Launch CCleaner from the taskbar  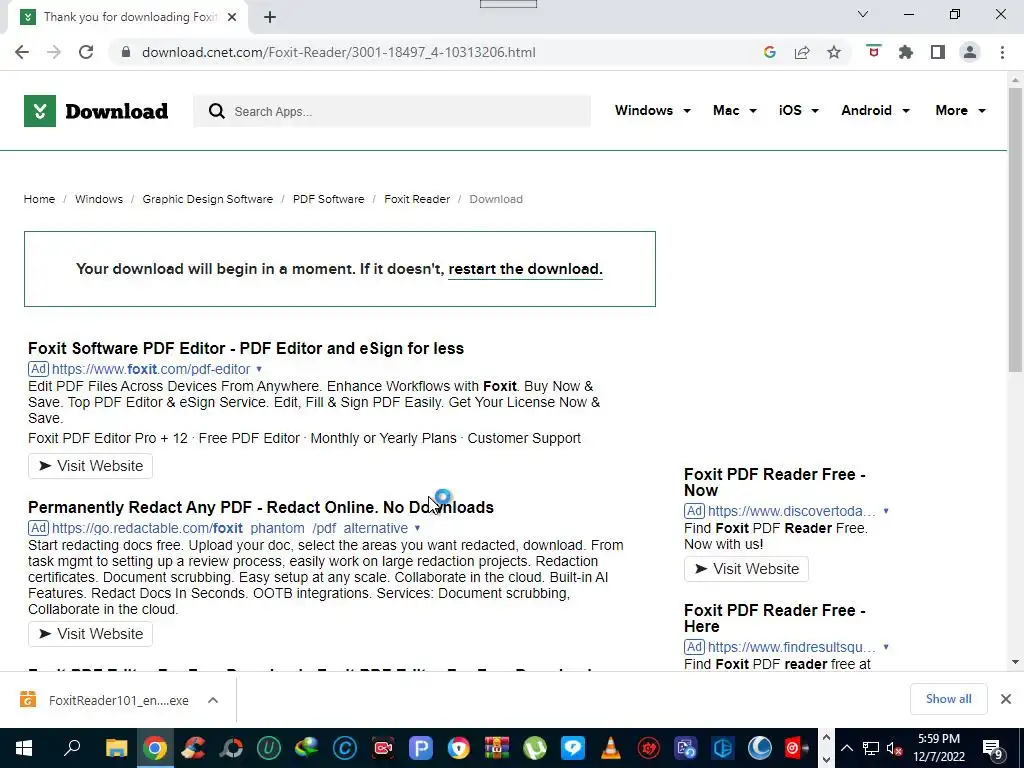click(x=193, y=748)
